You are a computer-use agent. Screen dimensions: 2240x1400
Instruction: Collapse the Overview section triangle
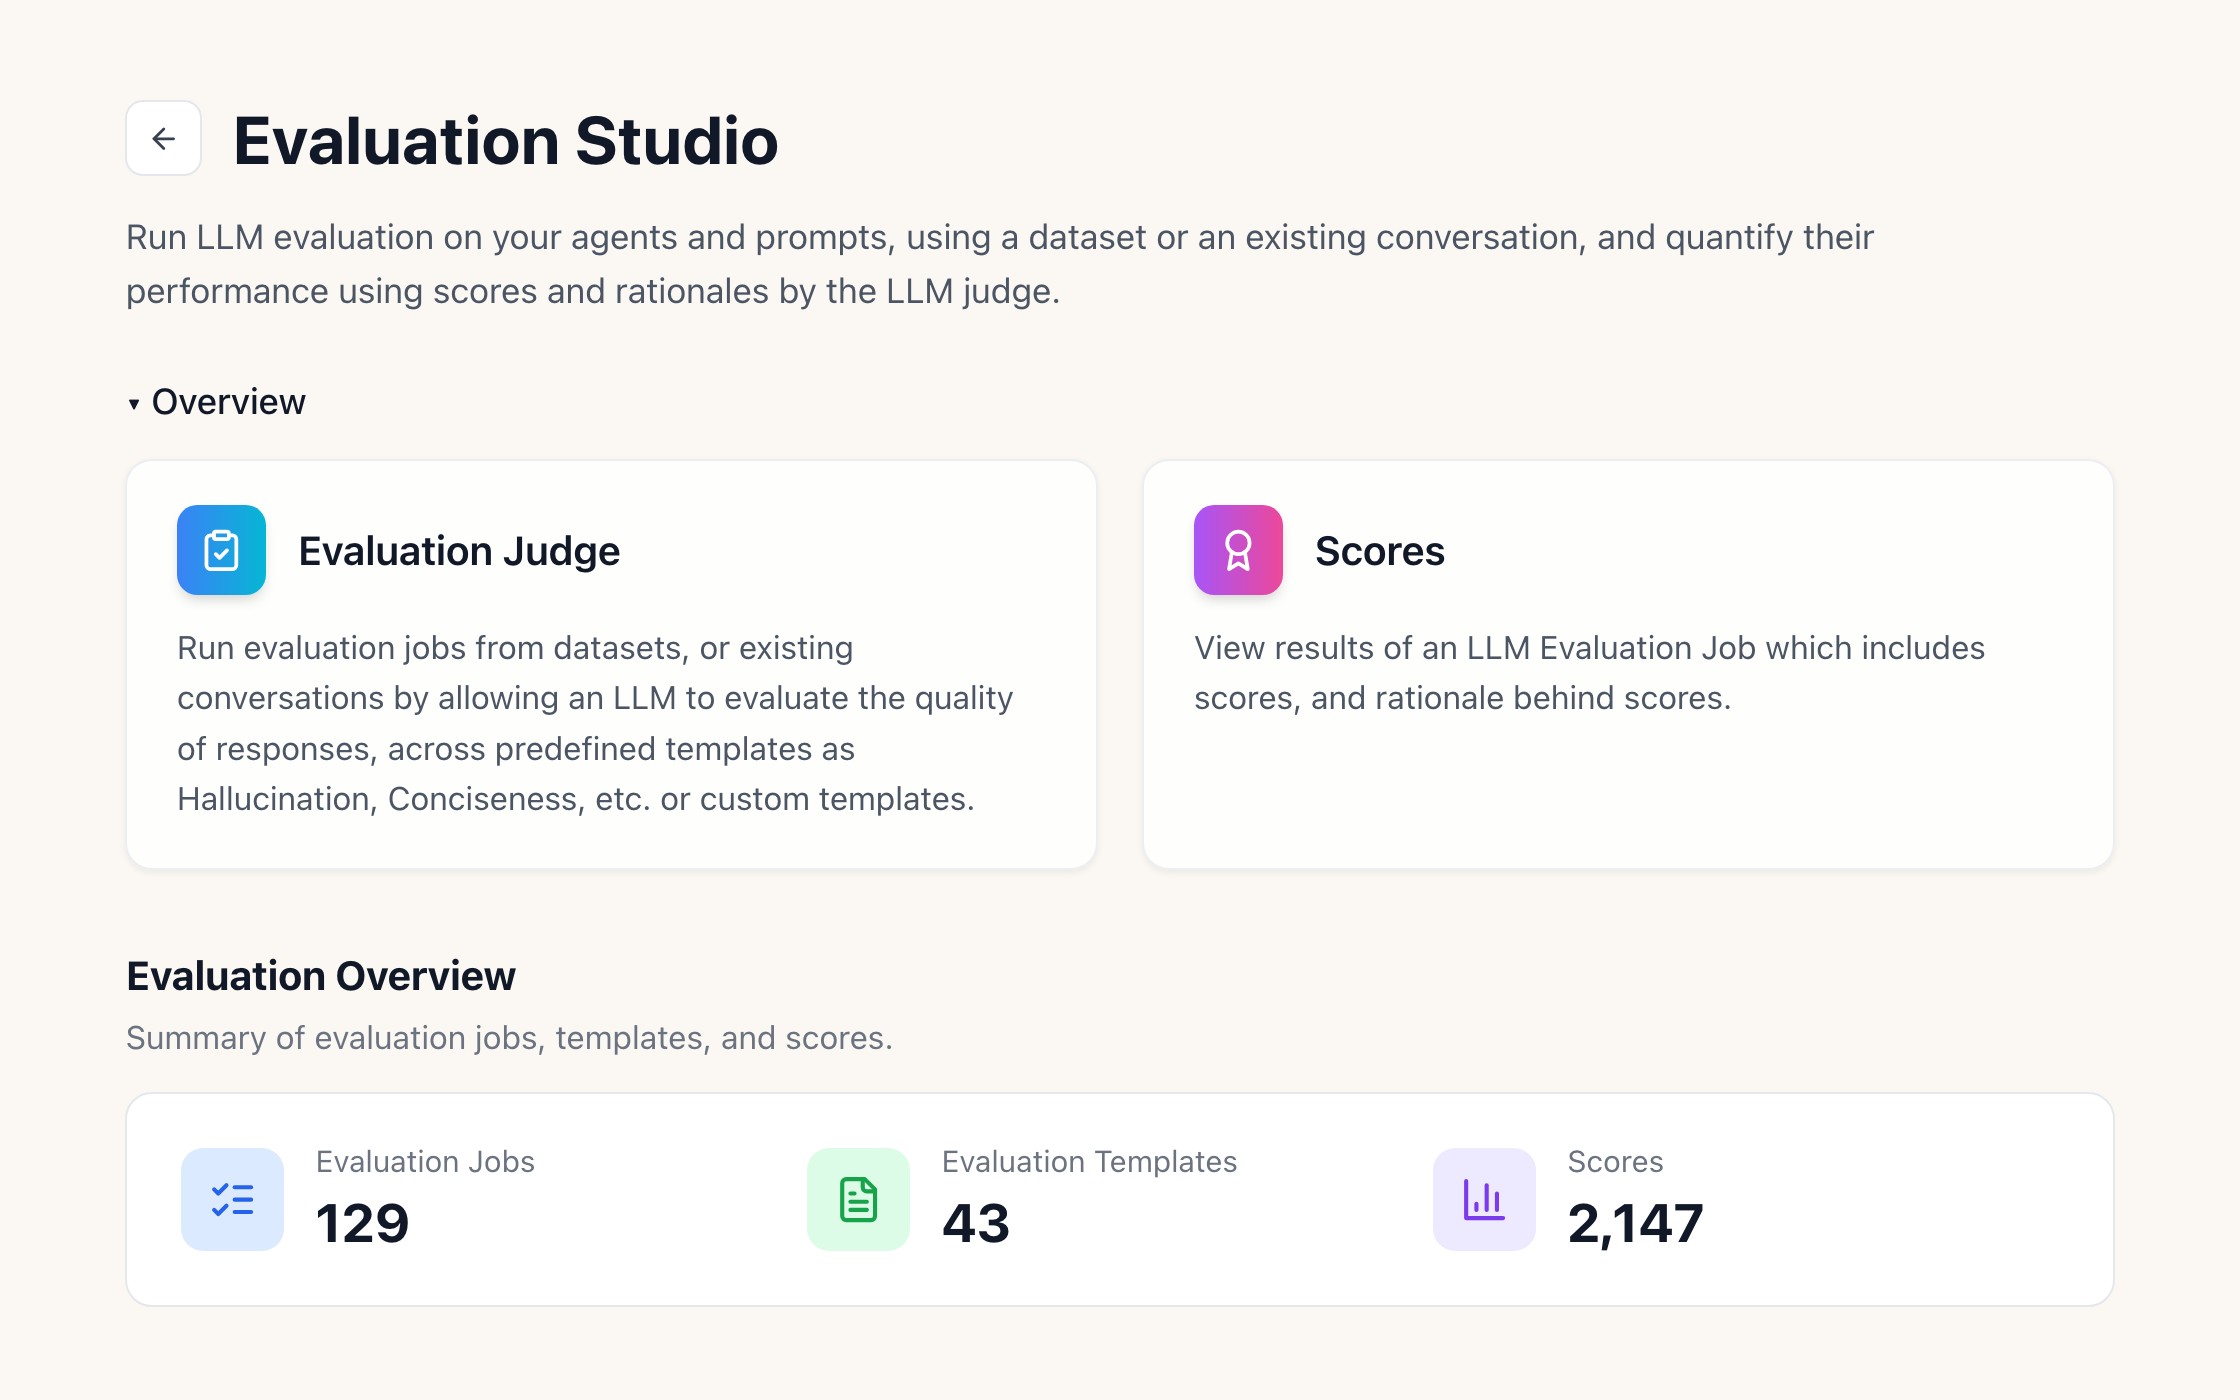tap(134, 403)
